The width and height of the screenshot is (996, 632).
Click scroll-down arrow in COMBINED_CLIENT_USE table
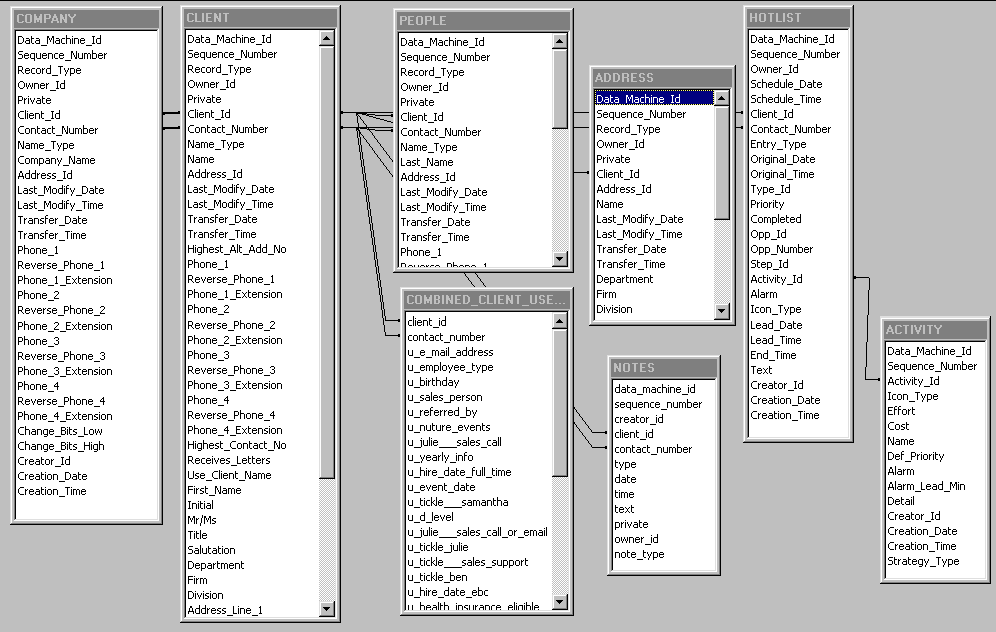[560, 606]
